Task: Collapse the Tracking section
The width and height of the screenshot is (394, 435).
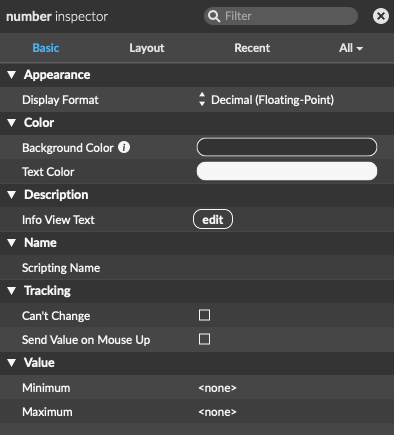Action: [x=12, y=291]
